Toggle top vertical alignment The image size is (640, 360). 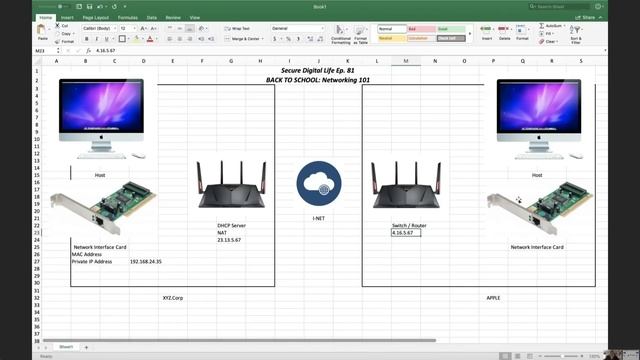[170, 29]
